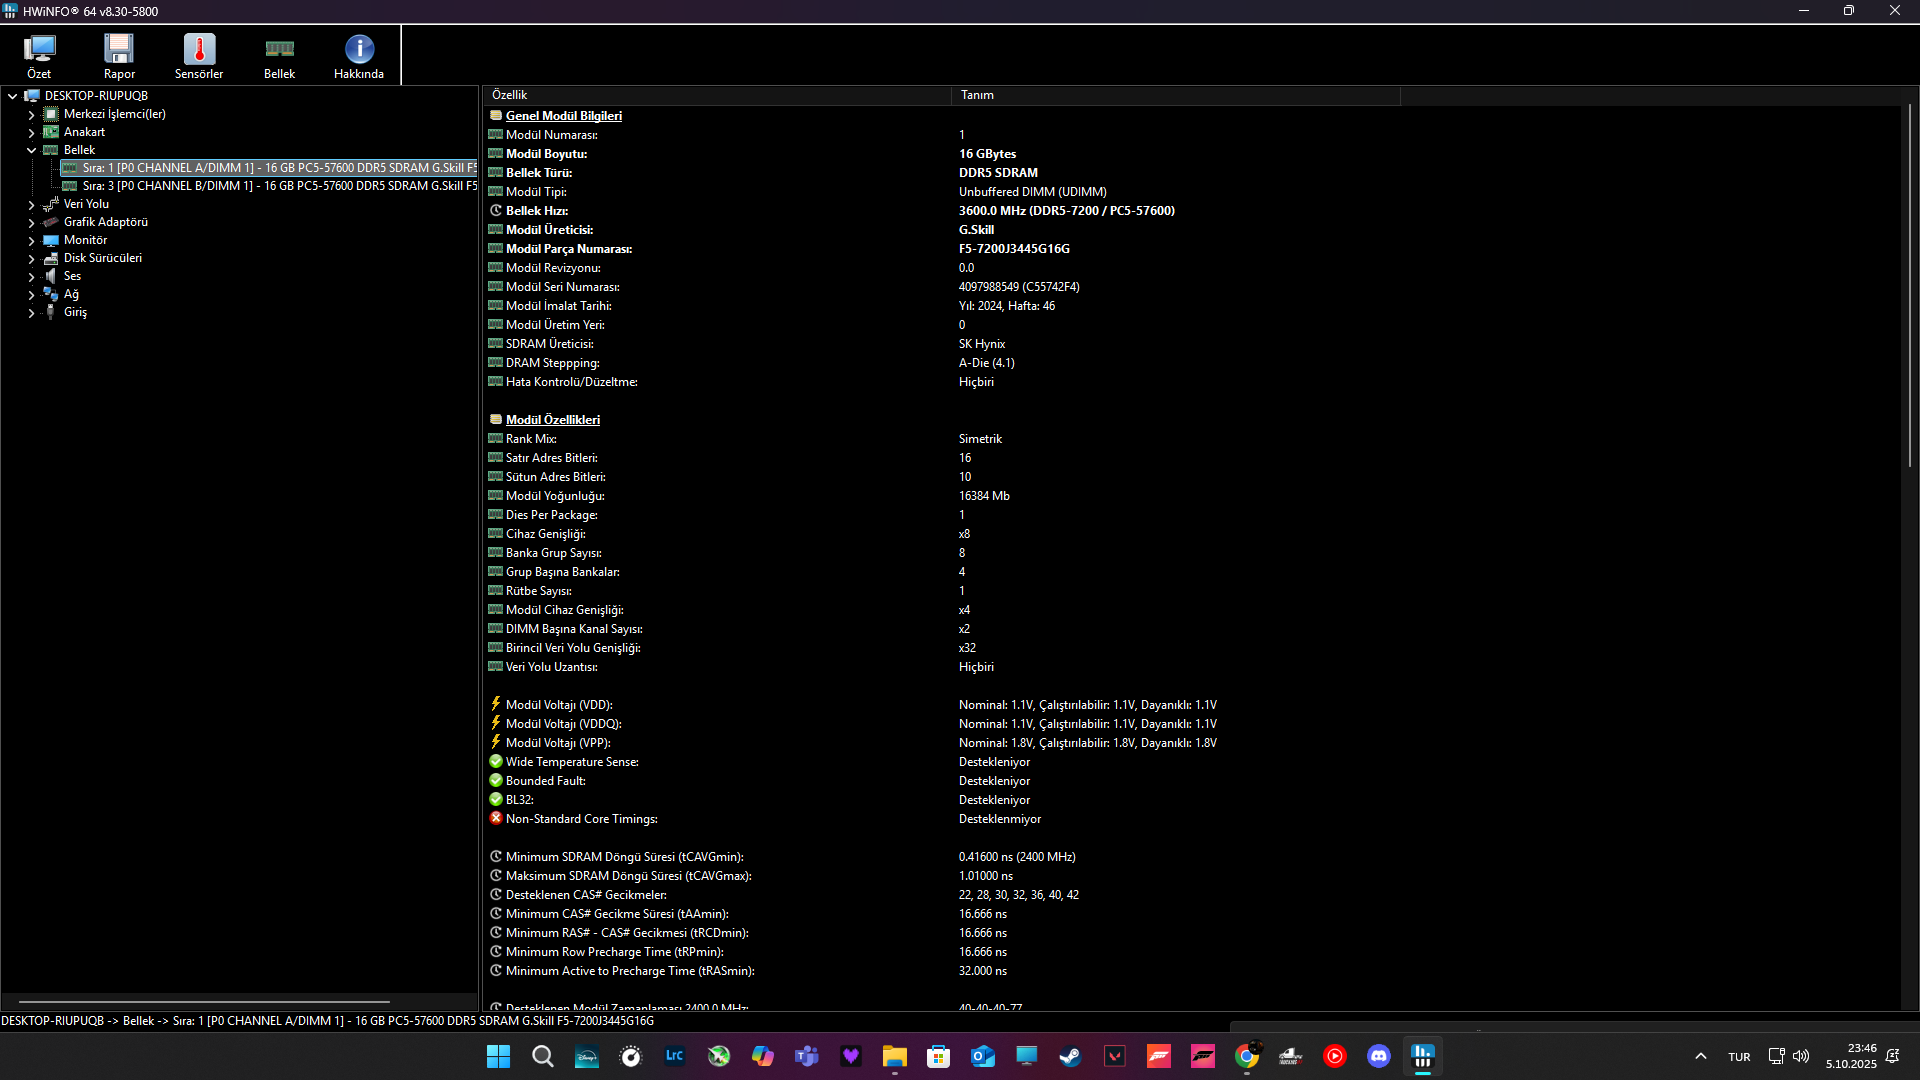This screenshot has width=1920, height=1080.
Task: Expand the Disk Sürücüleri node
Action: [x=31, y=258]
